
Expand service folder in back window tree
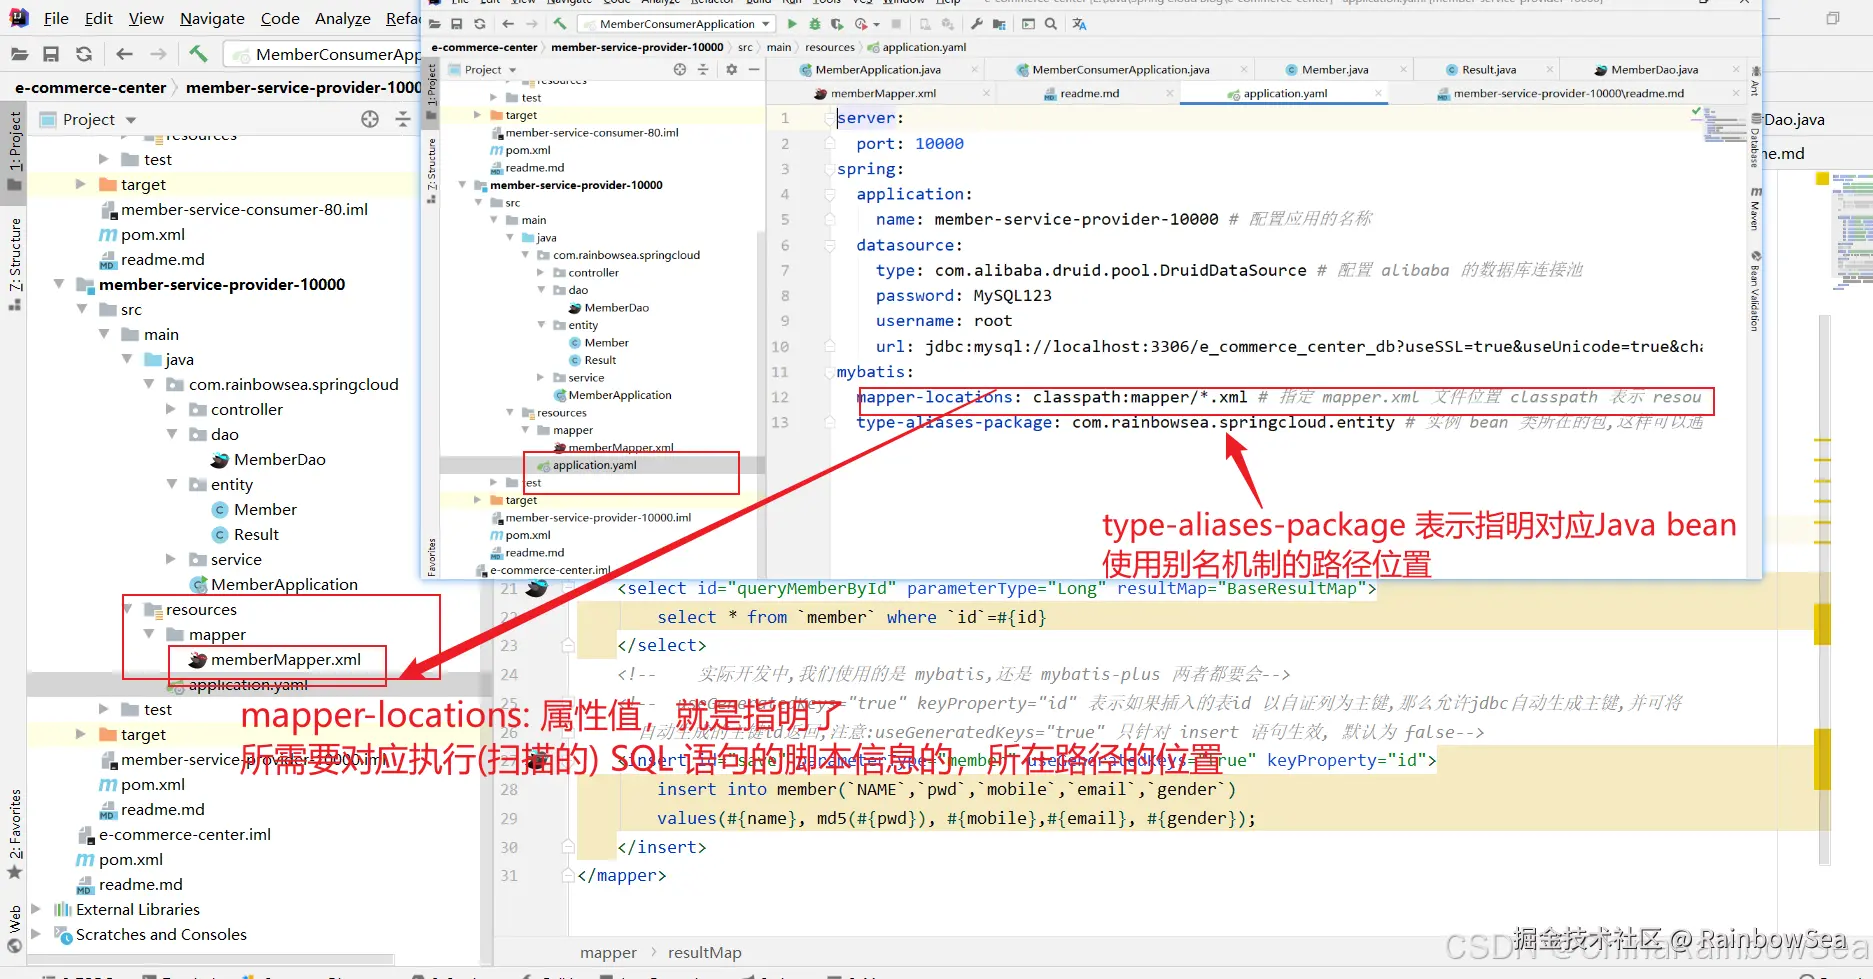pyautogui.click(x=171, y=559)
